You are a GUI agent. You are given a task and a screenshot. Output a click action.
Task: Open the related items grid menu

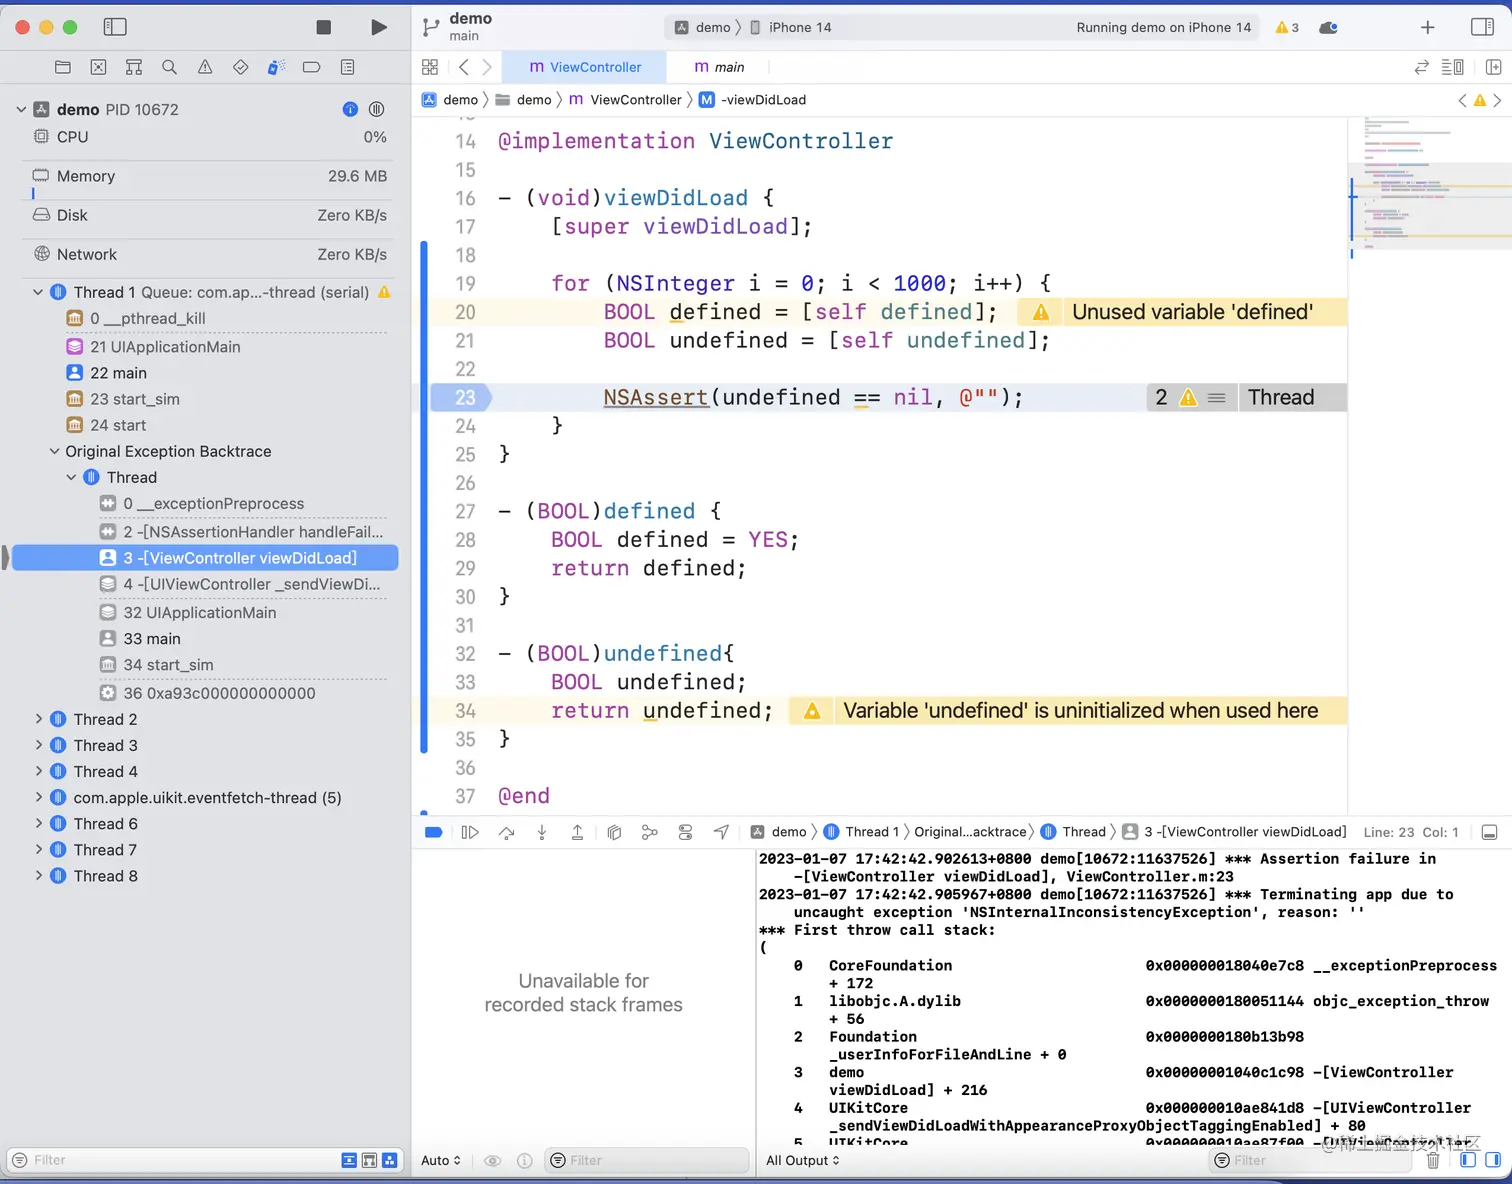click(x=430, y=67)
